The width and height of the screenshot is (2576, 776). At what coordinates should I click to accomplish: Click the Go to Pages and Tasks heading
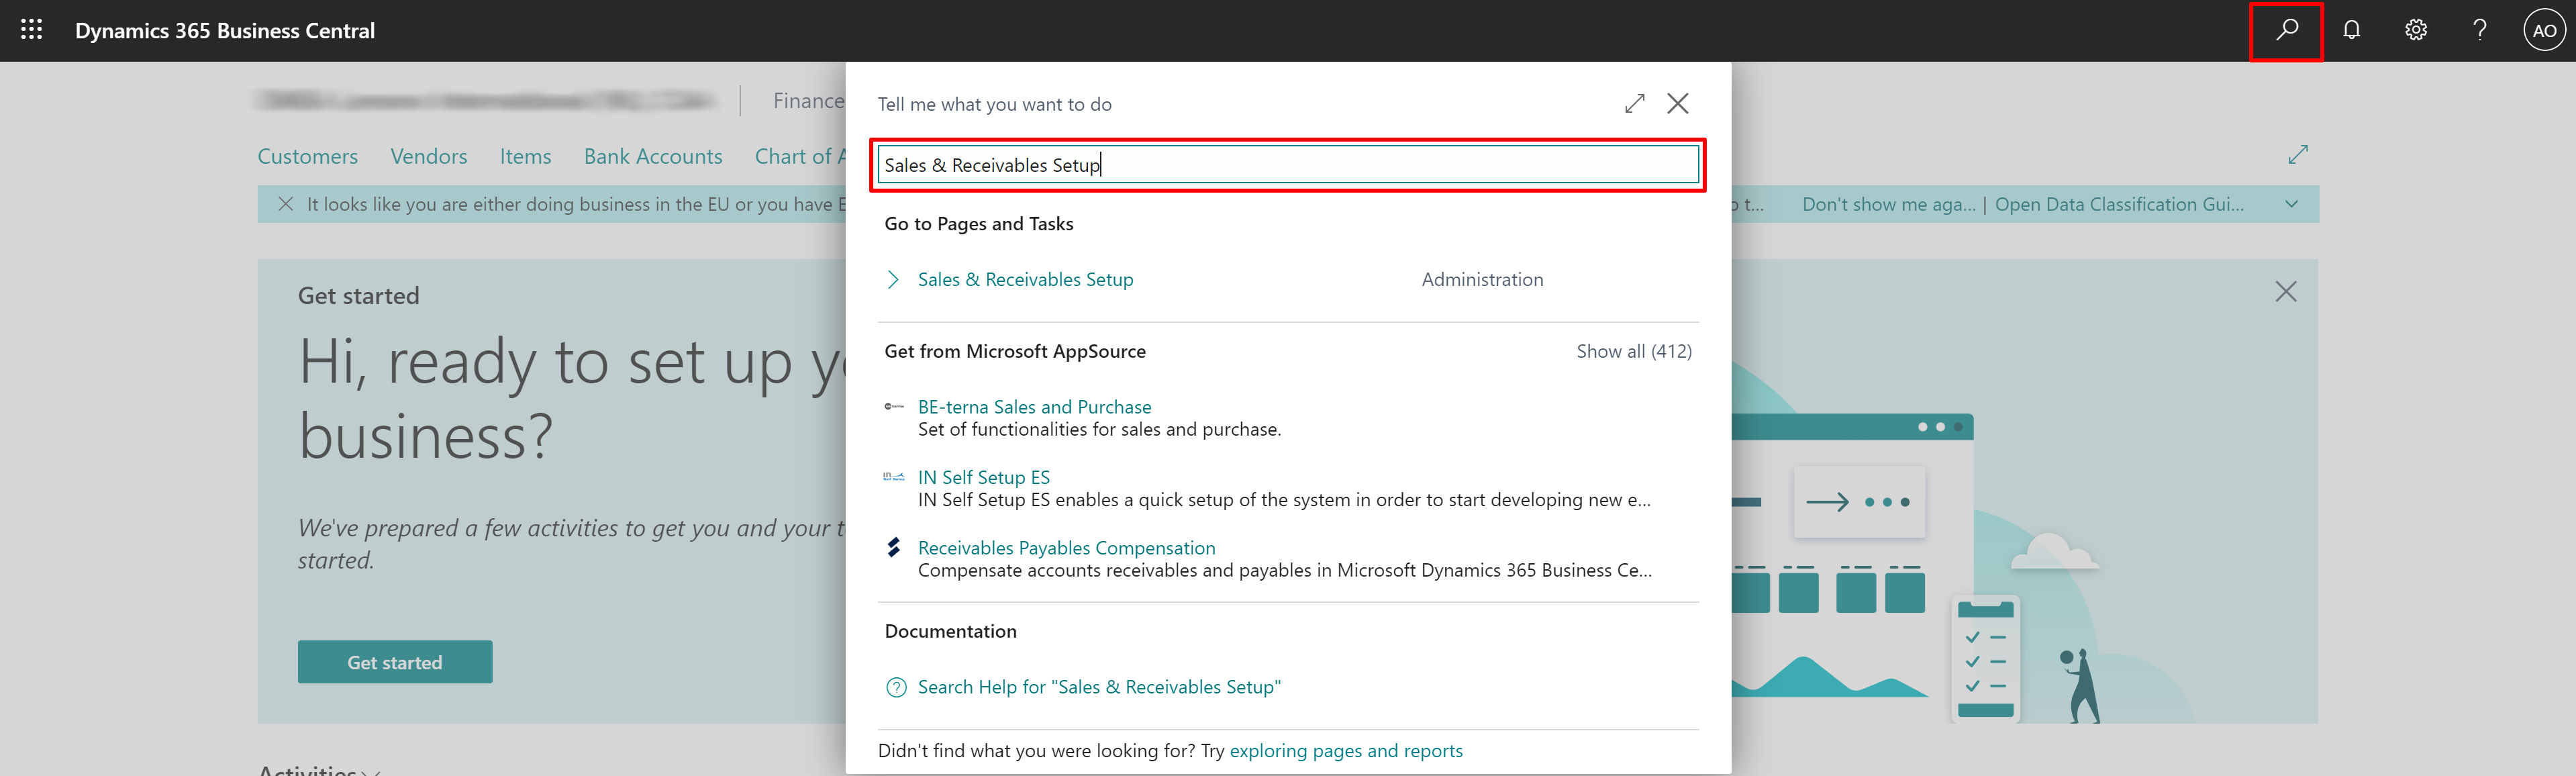pyautogui.click(x=979, y=224)
